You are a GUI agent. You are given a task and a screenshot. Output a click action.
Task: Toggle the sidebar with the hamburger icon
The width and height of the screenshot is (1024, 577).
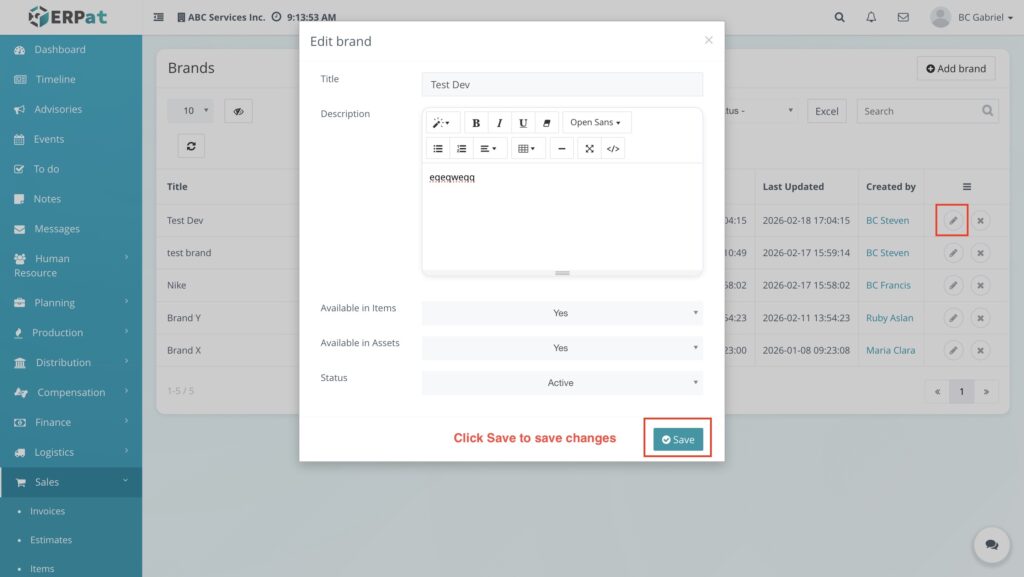[159, 17]
